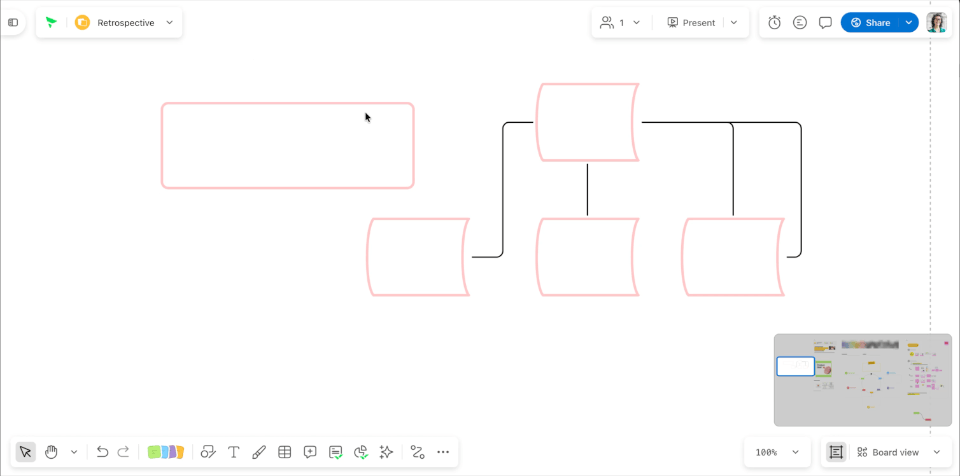960x476 pixels.
Task: Select vertical connector between top and middle shapes
Action: [587, 190]
